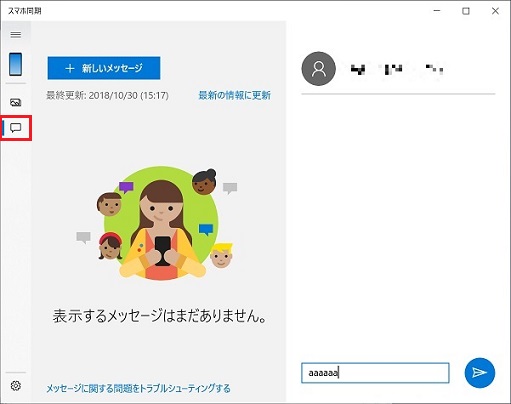Open メッセージに関する問題をトラブルシューティングする link
The height and width of the screenshot is (404, 511).
tap(138, 388)
